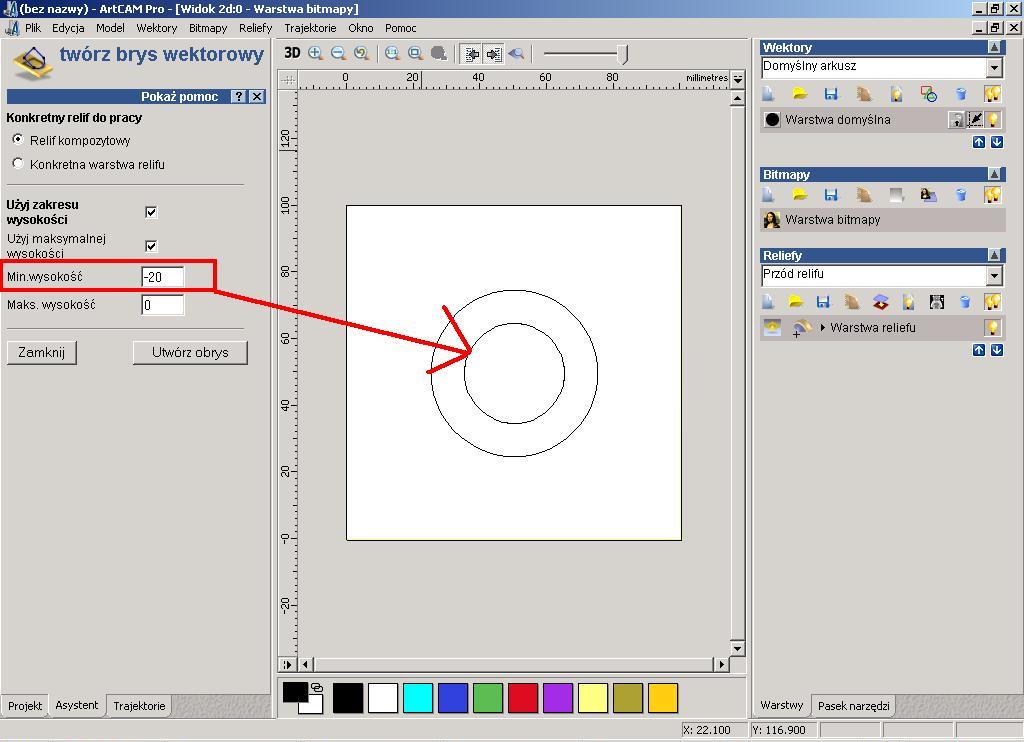The height and width of the screenshot is (742, 1029).
Task: Open Przód relifu dropdown
Action: pyautogui.click(x=994, y=276)
